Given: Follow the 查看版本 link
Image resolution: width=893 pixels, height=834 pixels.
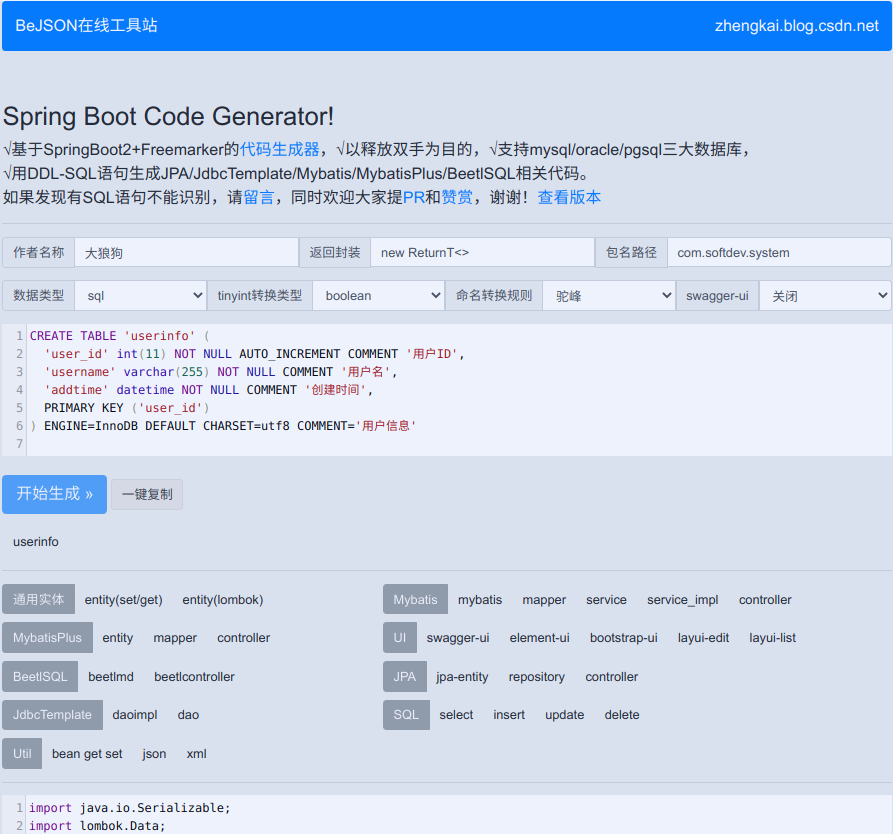Looking at the screenshot, I should pos(569,197).
